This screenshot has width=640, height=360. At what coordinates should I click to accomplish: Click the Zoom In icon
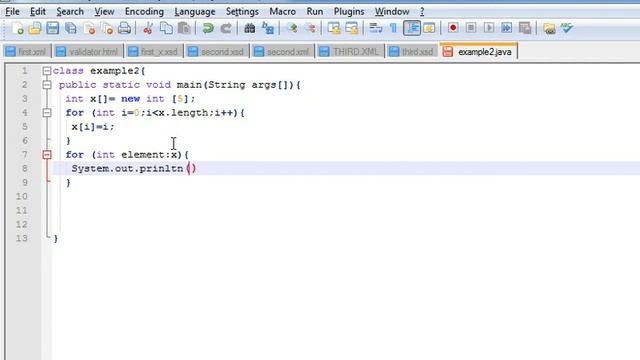pos(292,28)
